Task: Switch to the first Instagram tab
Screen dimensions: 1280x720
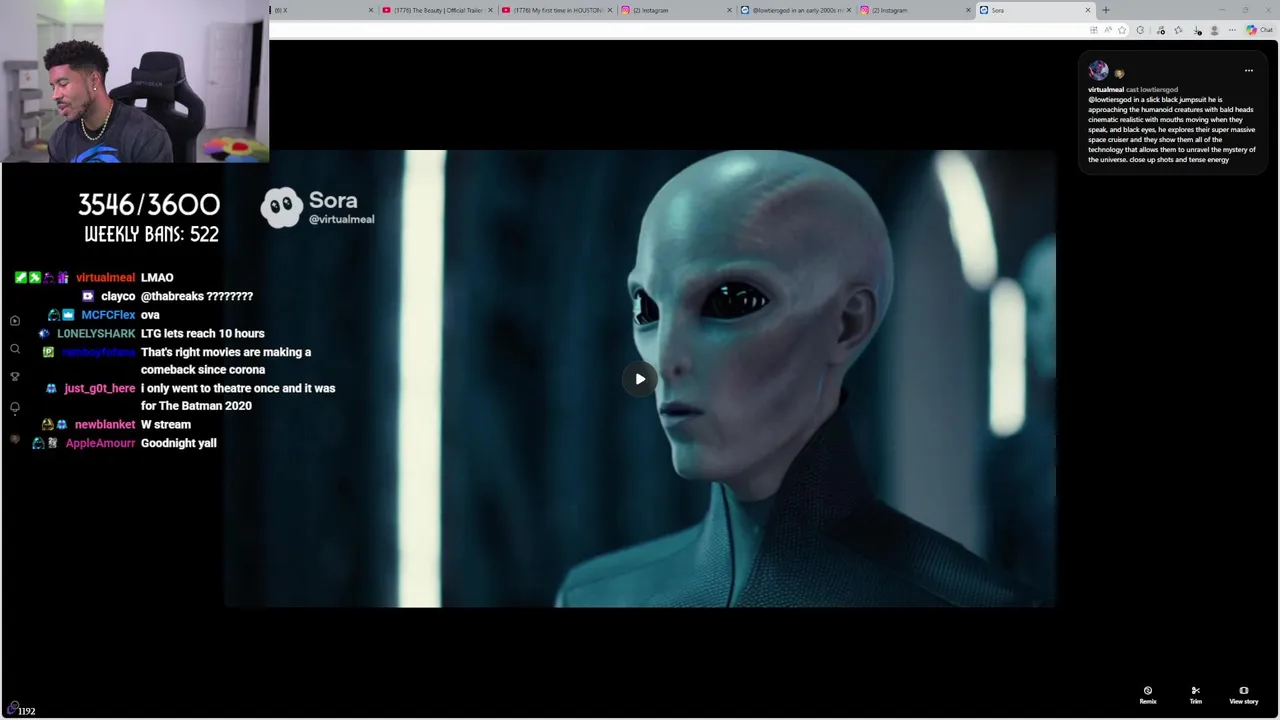Action: coord(677,10)
